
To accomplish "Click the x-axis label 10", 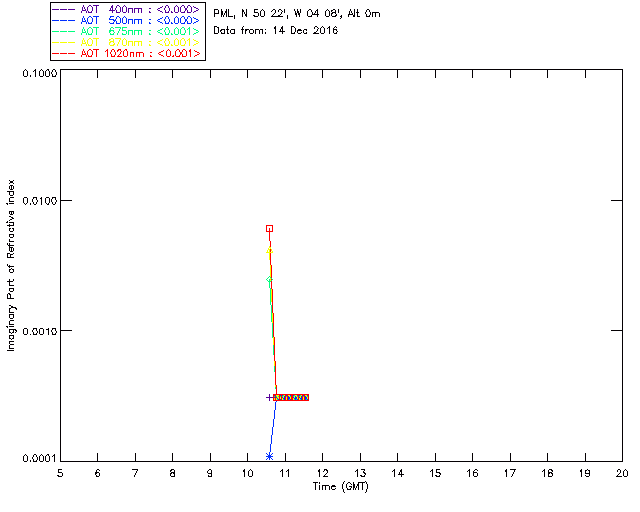I will (x=247, y=473).
